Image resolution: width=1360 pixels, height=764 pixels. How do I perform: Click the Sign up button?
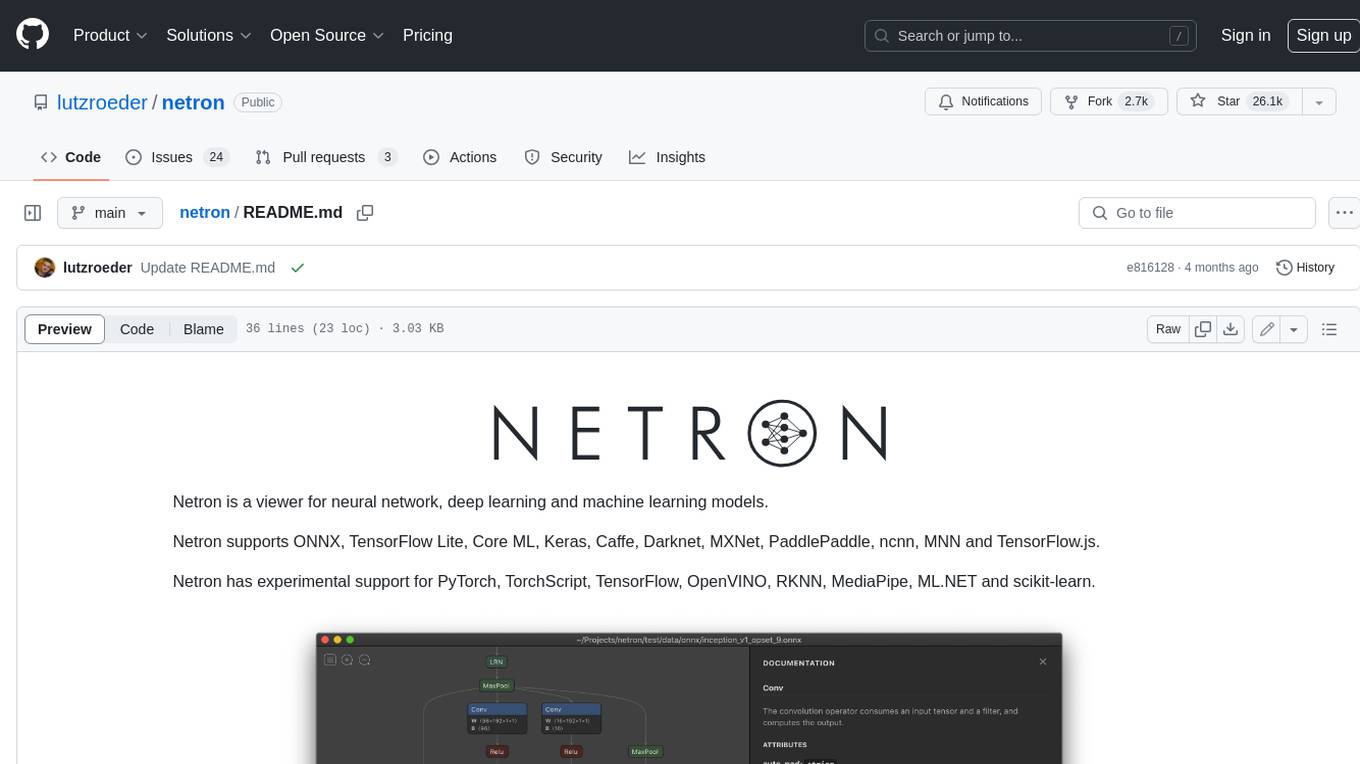coord(1323,35)
